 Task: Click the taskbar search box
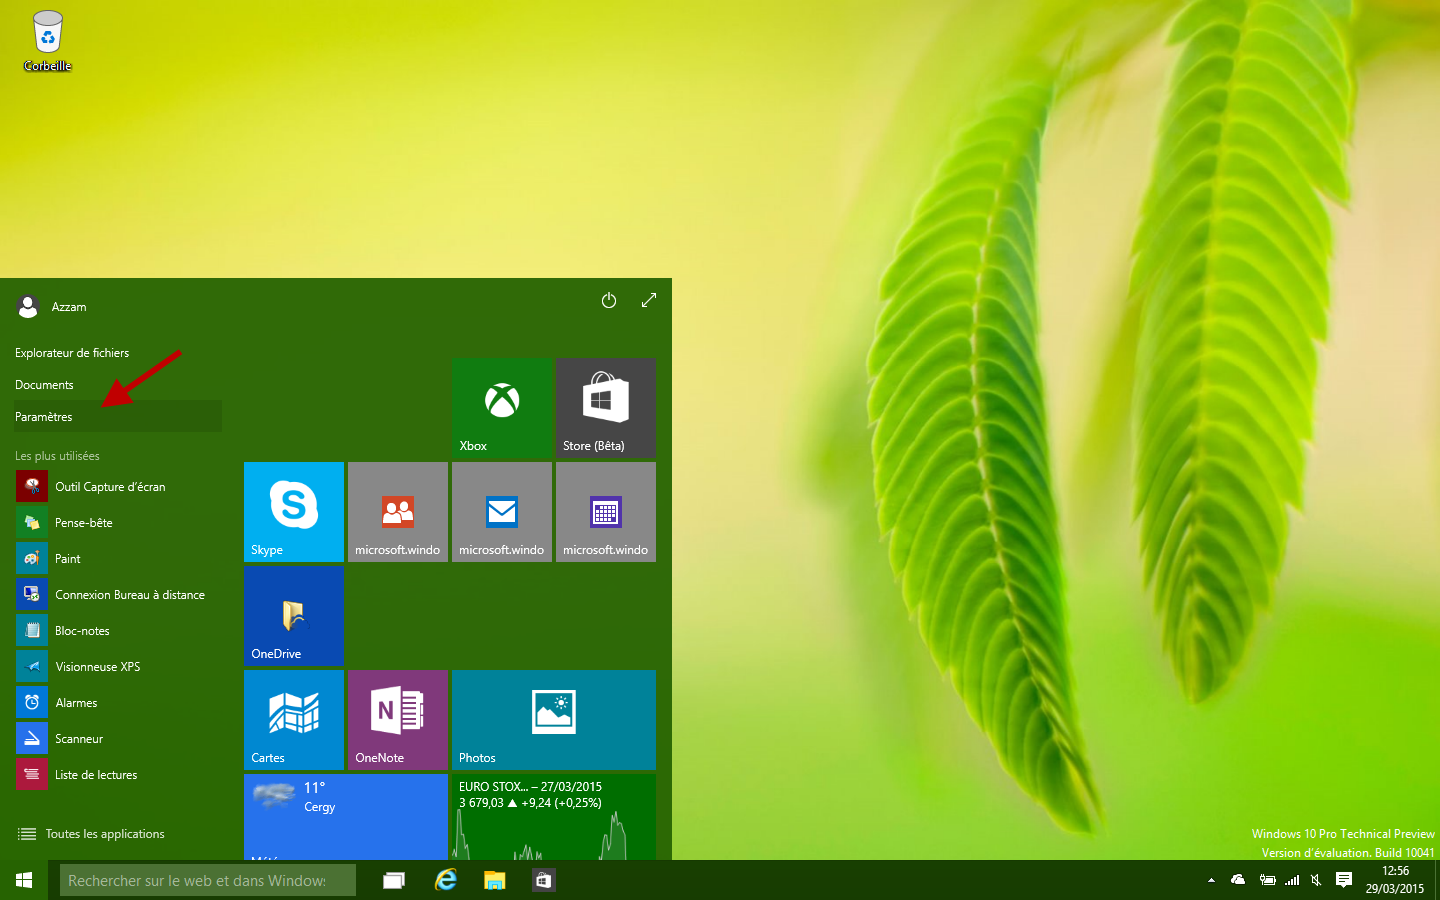(x=208, y=880)
